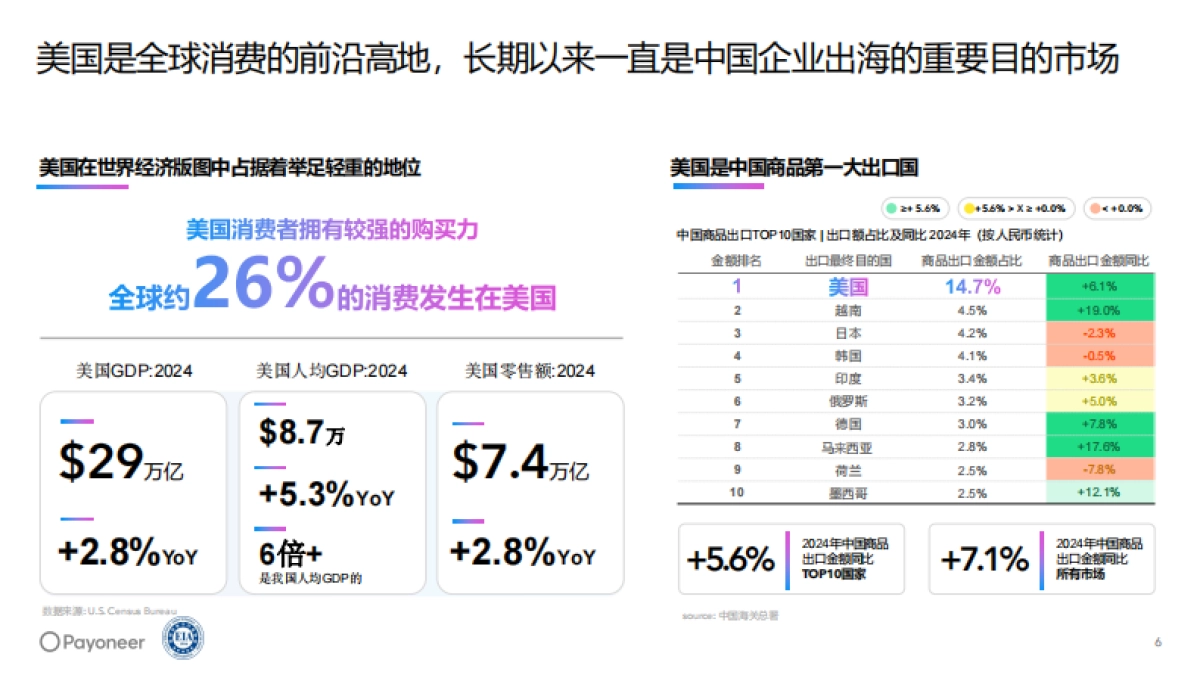The image size is (1200, 675).
Task: Click the Payoneer logo
Action: [x=93, y=642]
